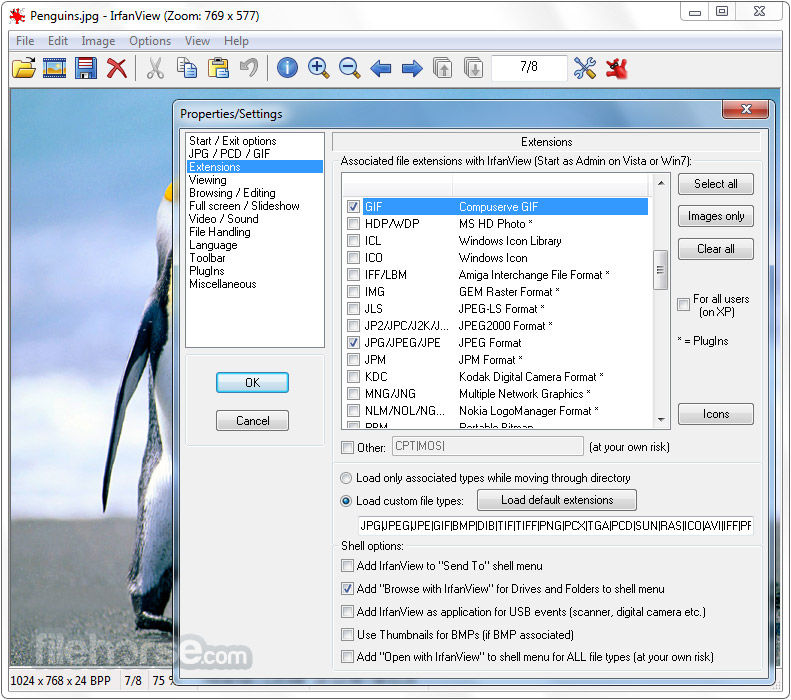Click the extensions list scrollbar thumb
The image size is (791, 700).
click(660, 270)
